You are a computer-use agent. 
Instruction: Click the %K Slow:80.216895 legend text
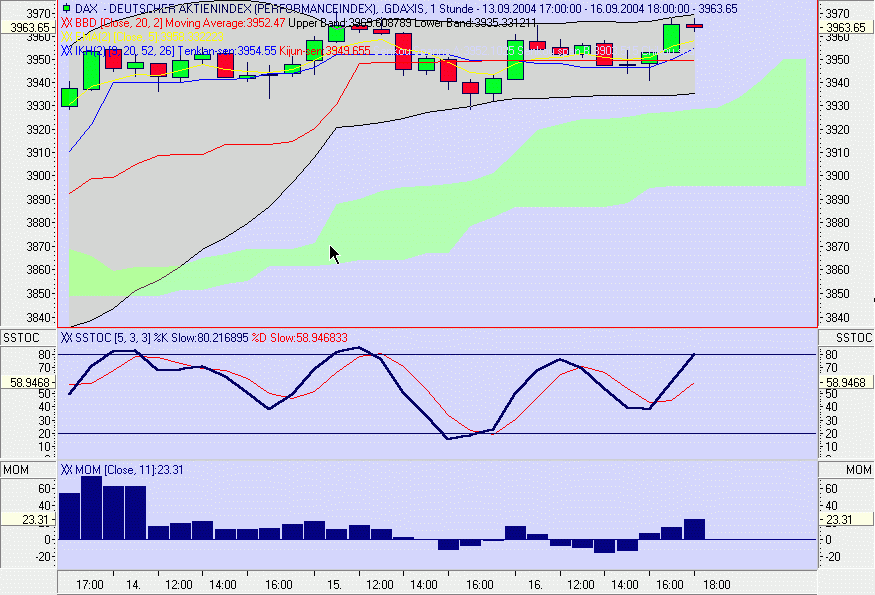click(x=201, y=338)
